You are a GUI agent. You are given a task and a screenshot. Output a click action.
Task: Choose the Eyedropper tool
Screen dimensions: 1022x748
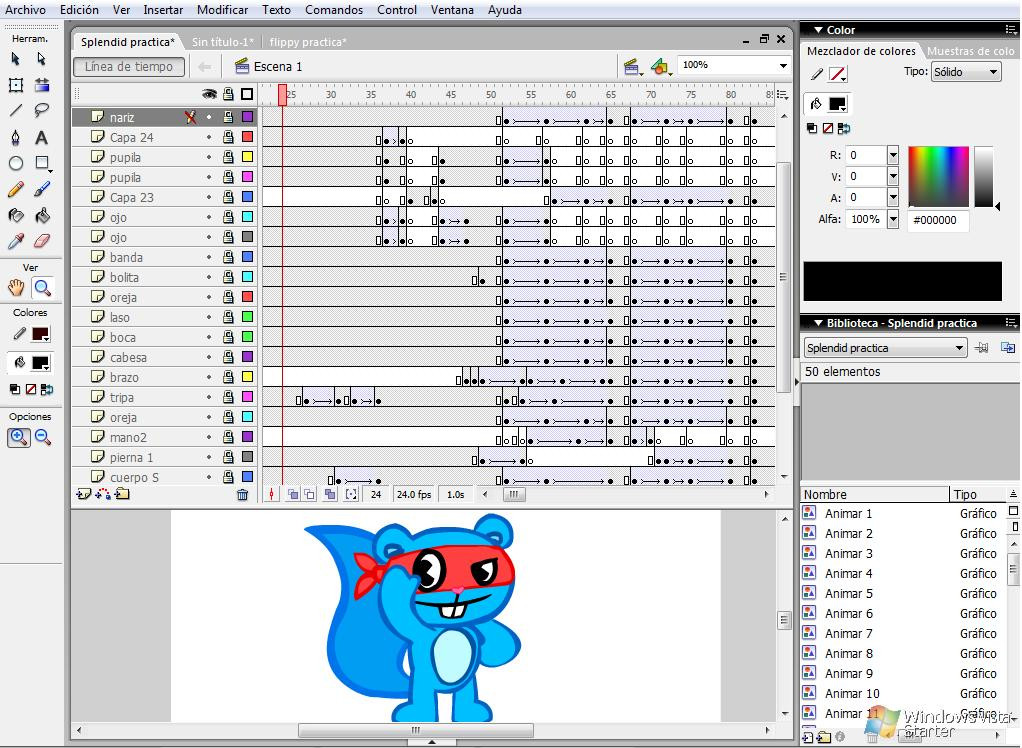point(16,241)
